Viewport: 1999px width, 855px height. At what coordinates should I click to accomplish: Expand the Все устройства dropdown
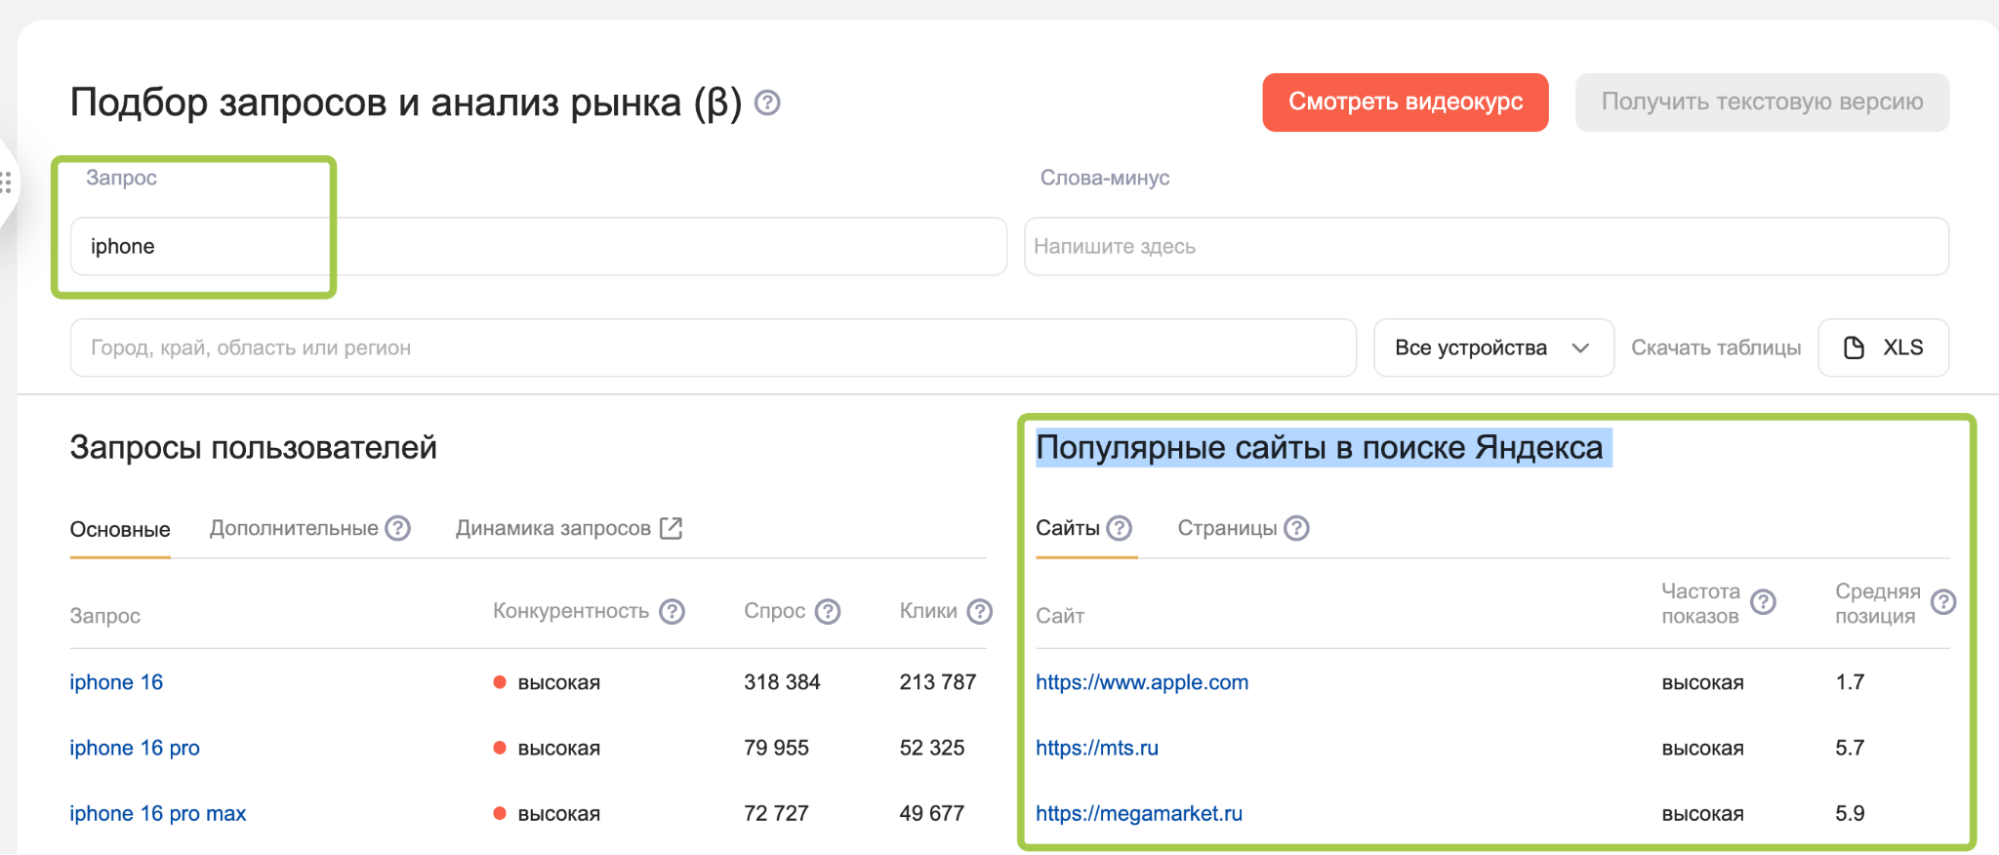(1493, 348)
